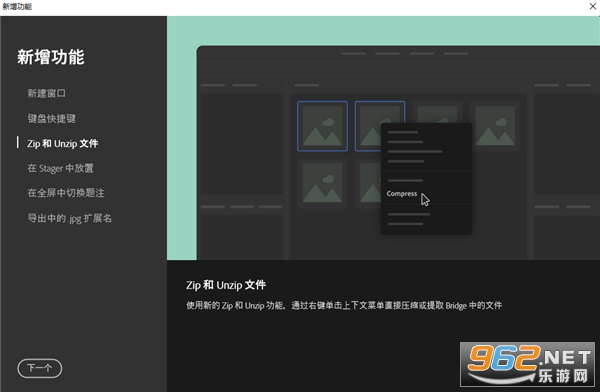Open 导出中的 .jpg 扩展名 item
The height and width of the screenshot is (392, 600).
(x=70, y=218)
